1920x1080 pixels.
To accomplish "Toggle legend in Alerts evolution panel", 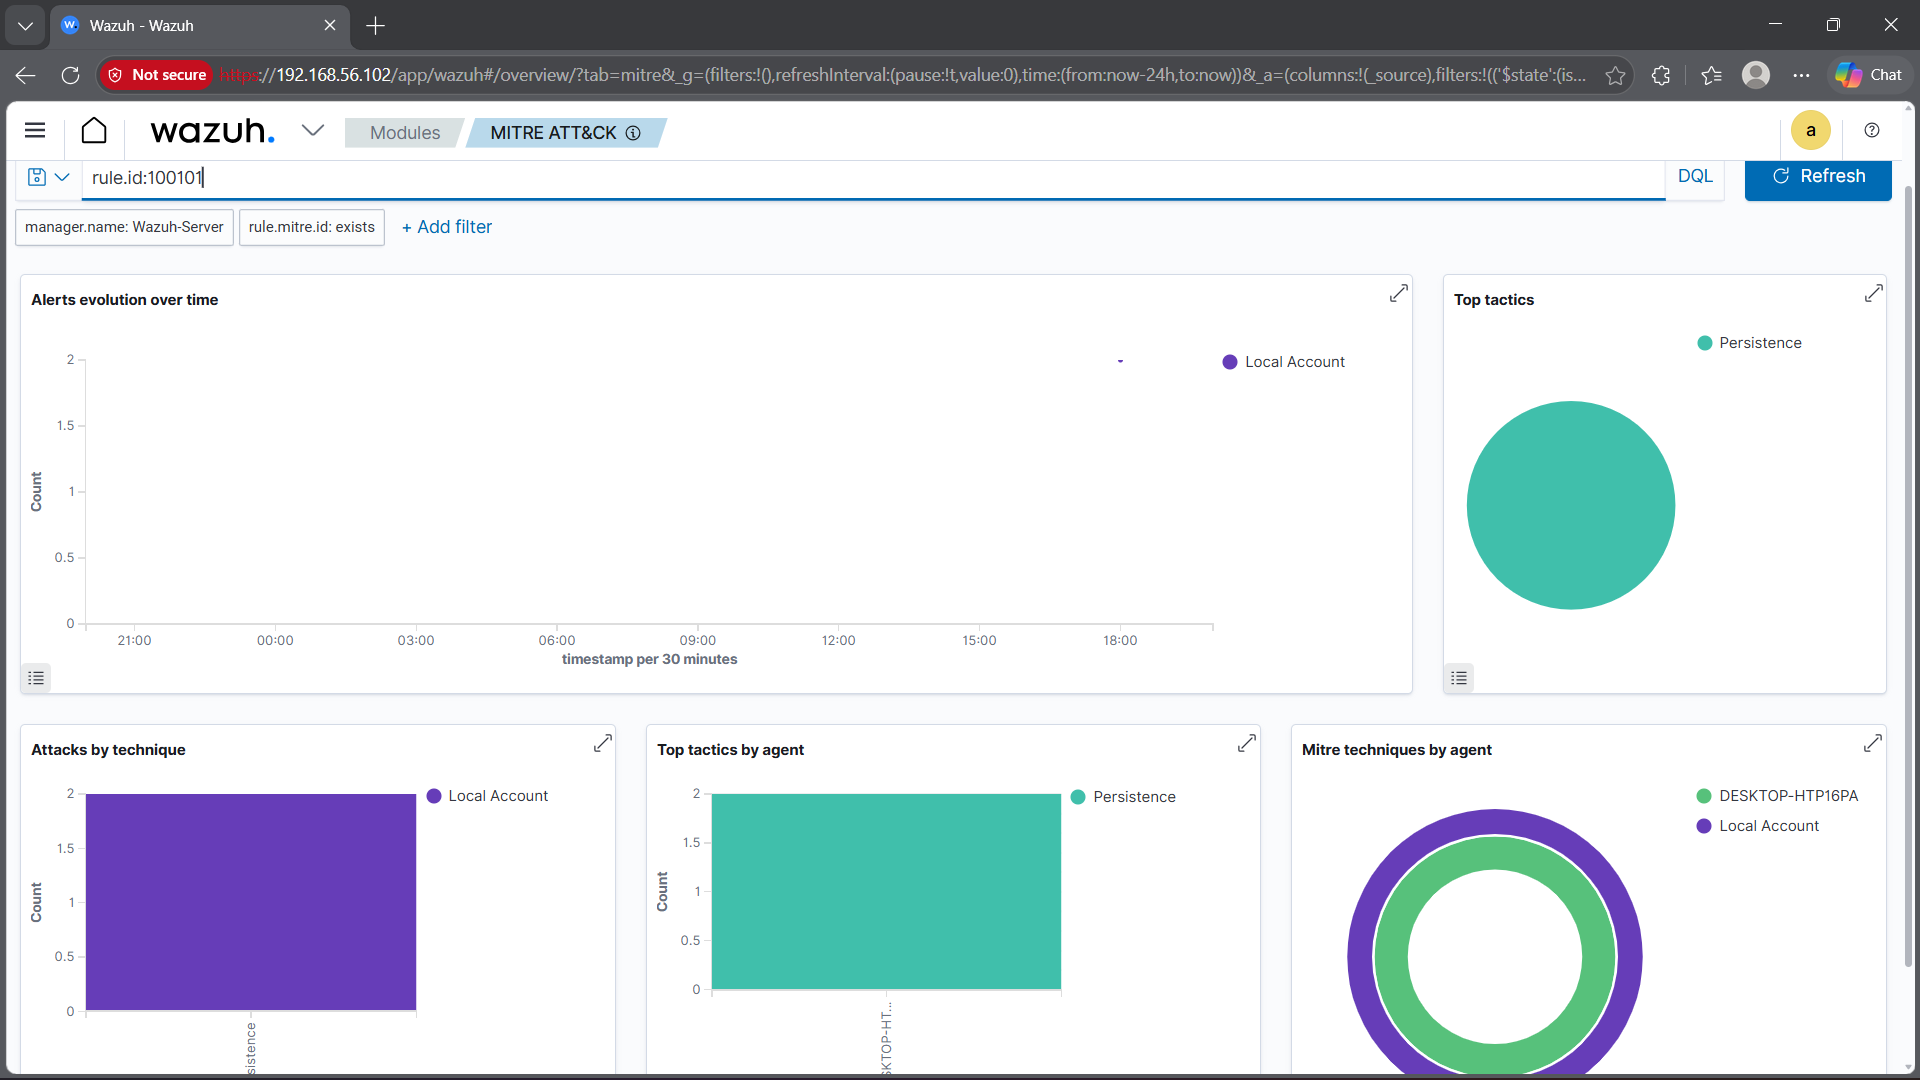I will coord(36,678).
